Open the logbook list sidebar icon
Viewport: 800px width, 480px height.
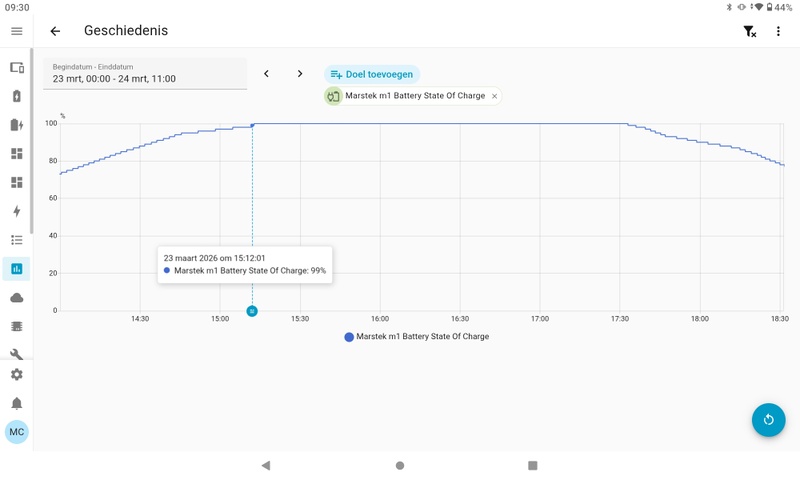click(17, 240)
